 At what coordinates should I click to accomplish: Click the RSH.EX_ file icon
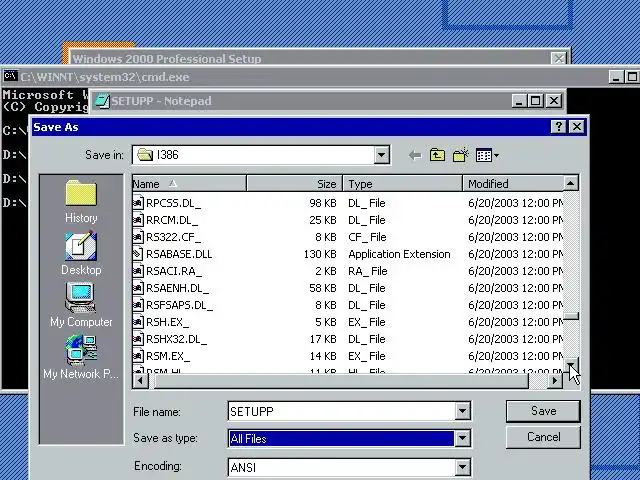[x=138, y=322]
